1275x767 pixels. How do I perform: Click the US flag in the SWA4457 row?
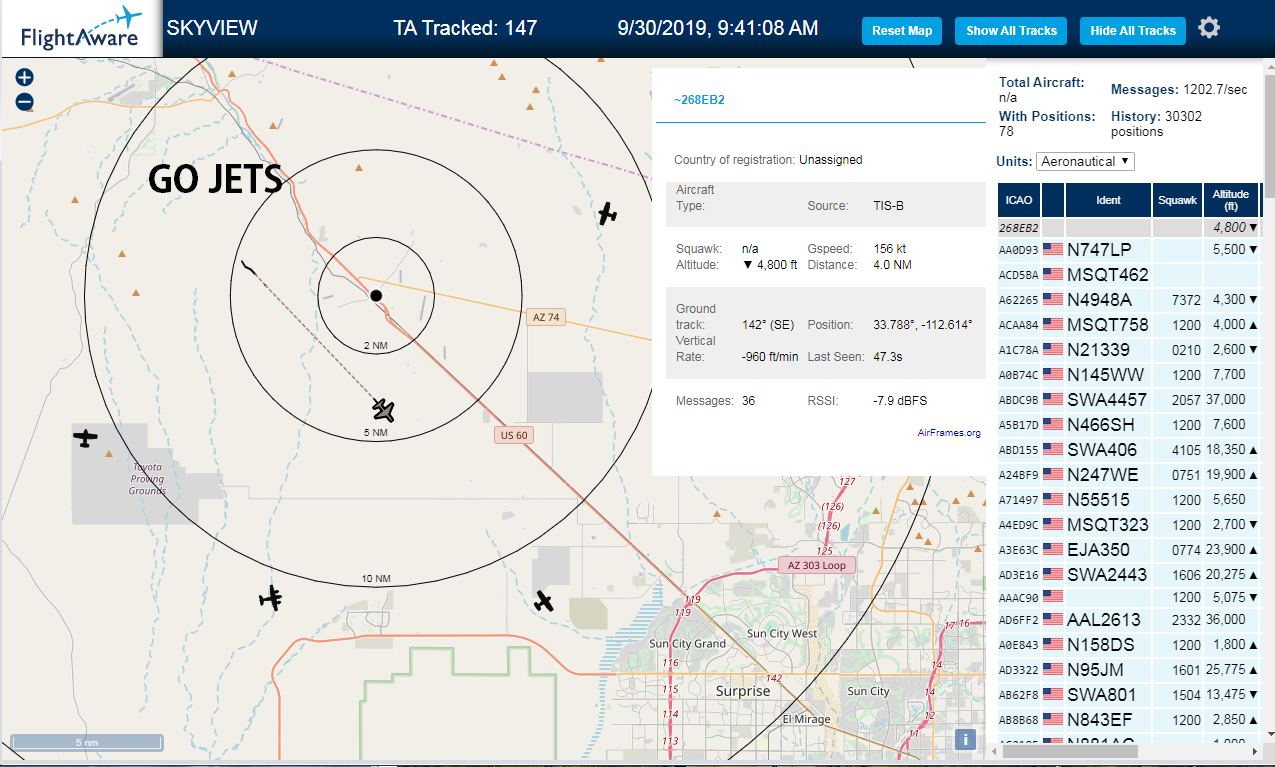tap(1052, 400)
